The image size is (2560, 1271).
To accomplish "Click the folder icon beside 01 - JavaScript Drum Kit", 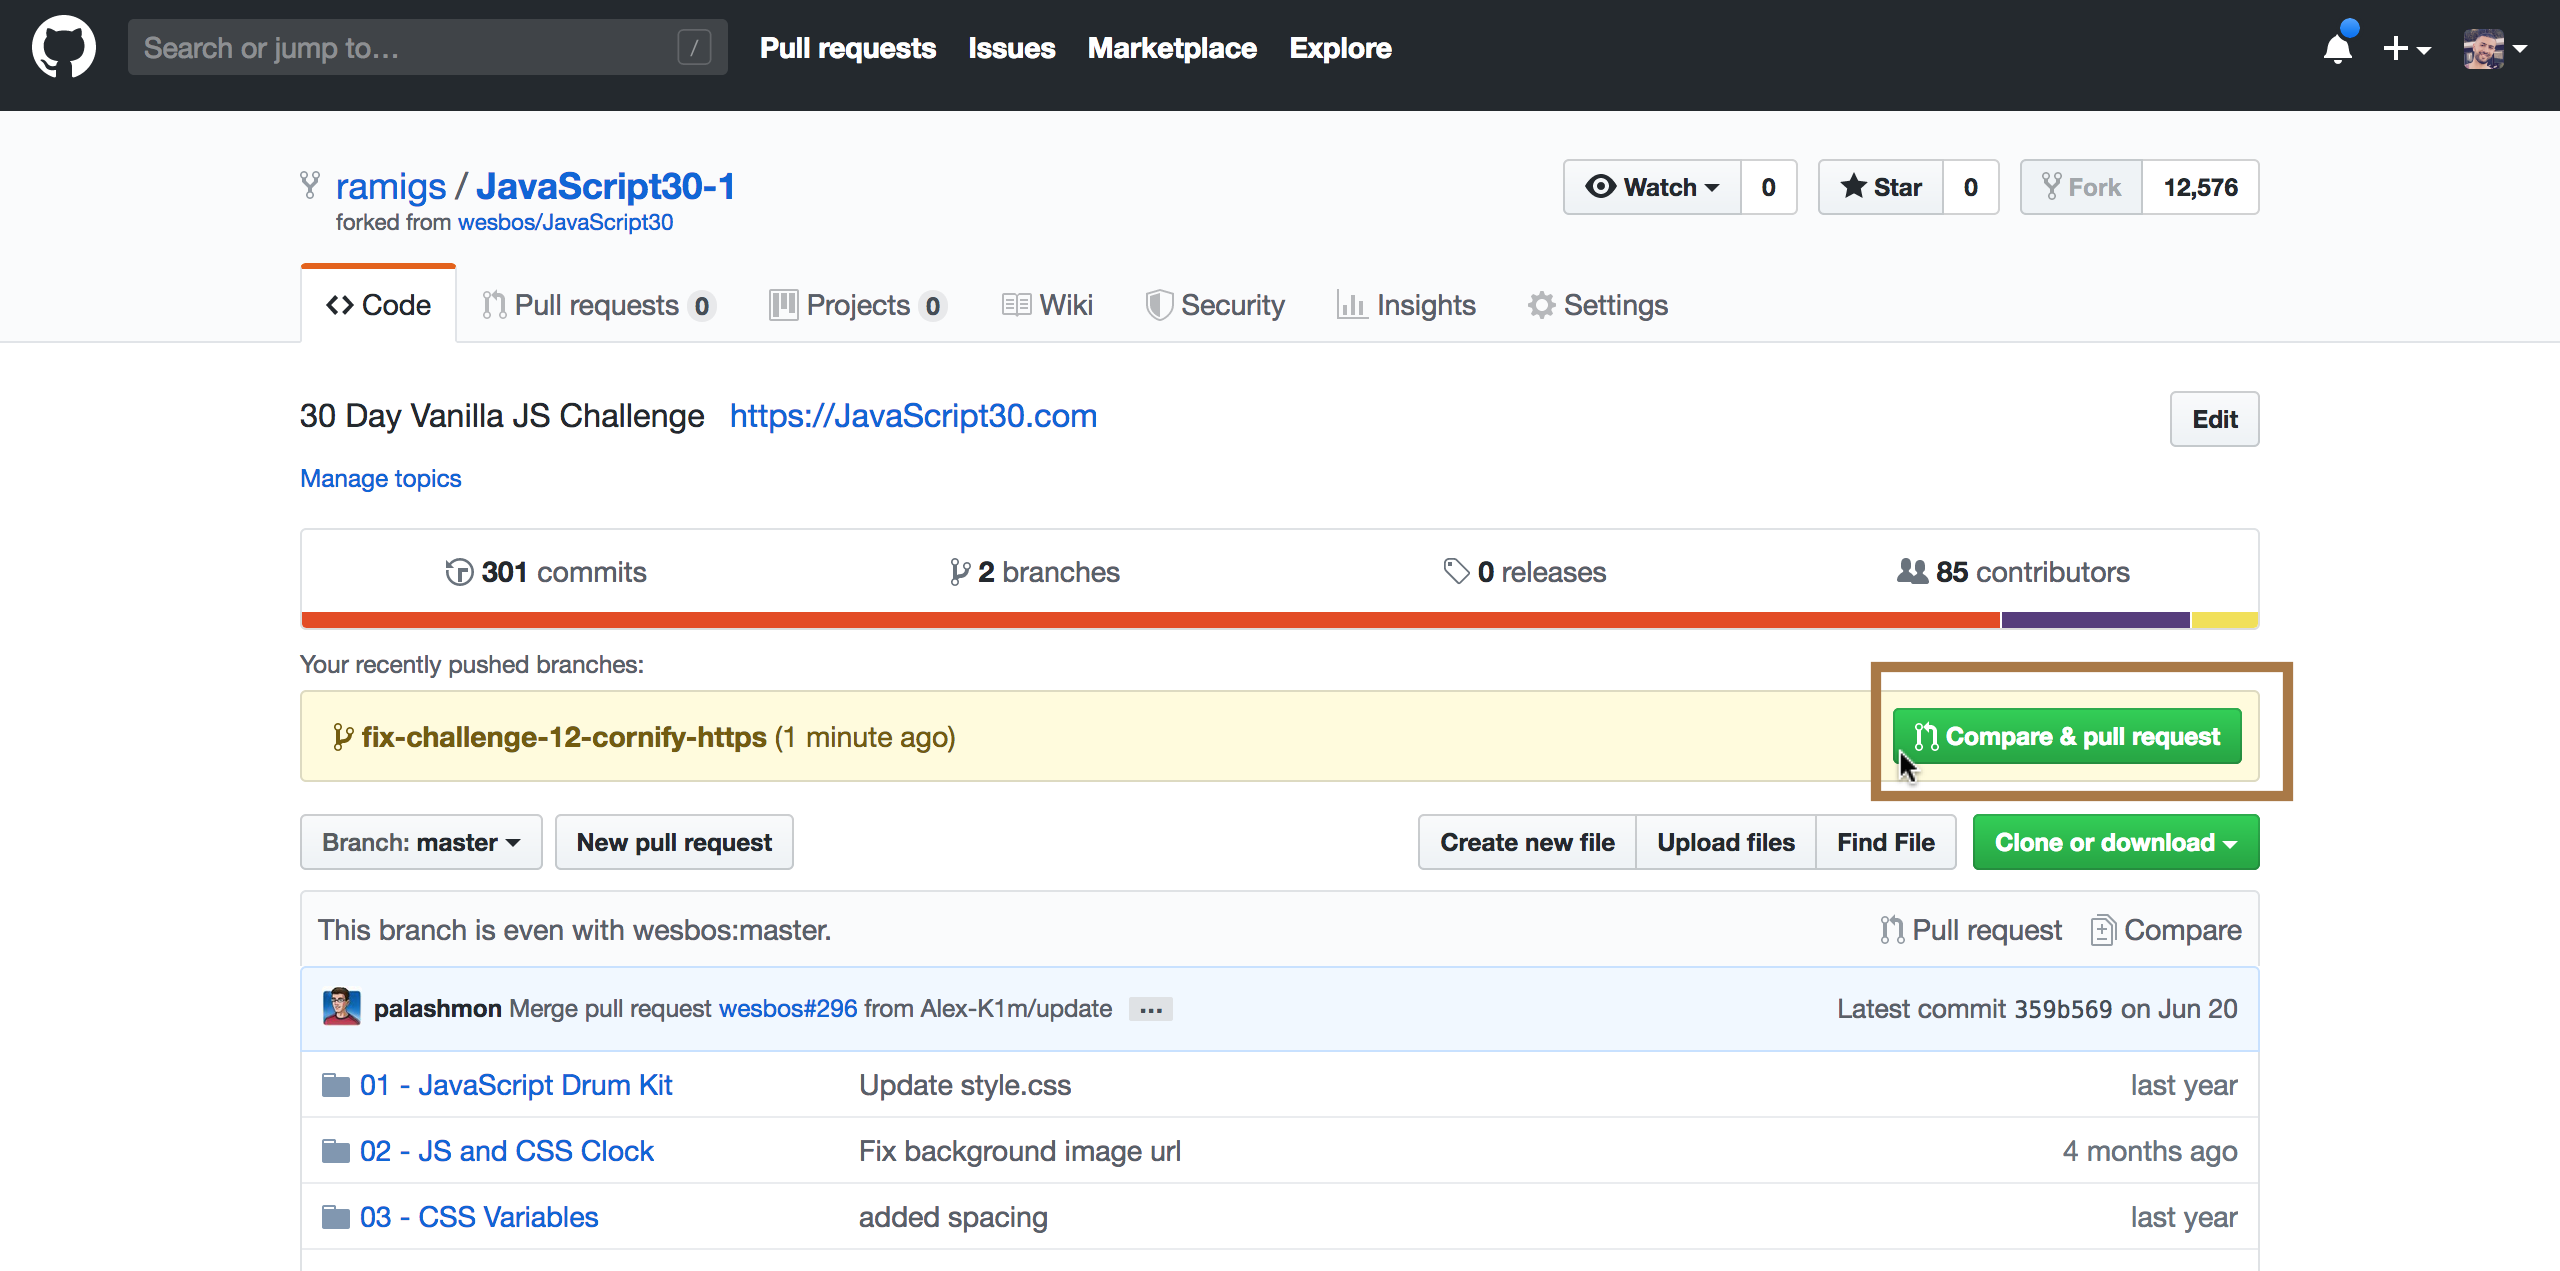I will coord(336,1085).
